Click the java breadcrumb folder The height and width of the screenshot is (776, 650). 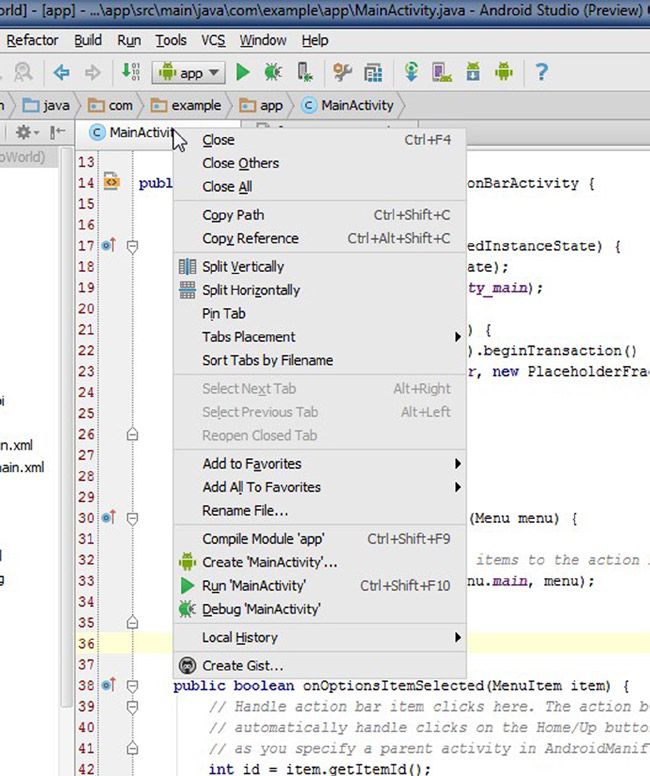click(x=47, y=105)
